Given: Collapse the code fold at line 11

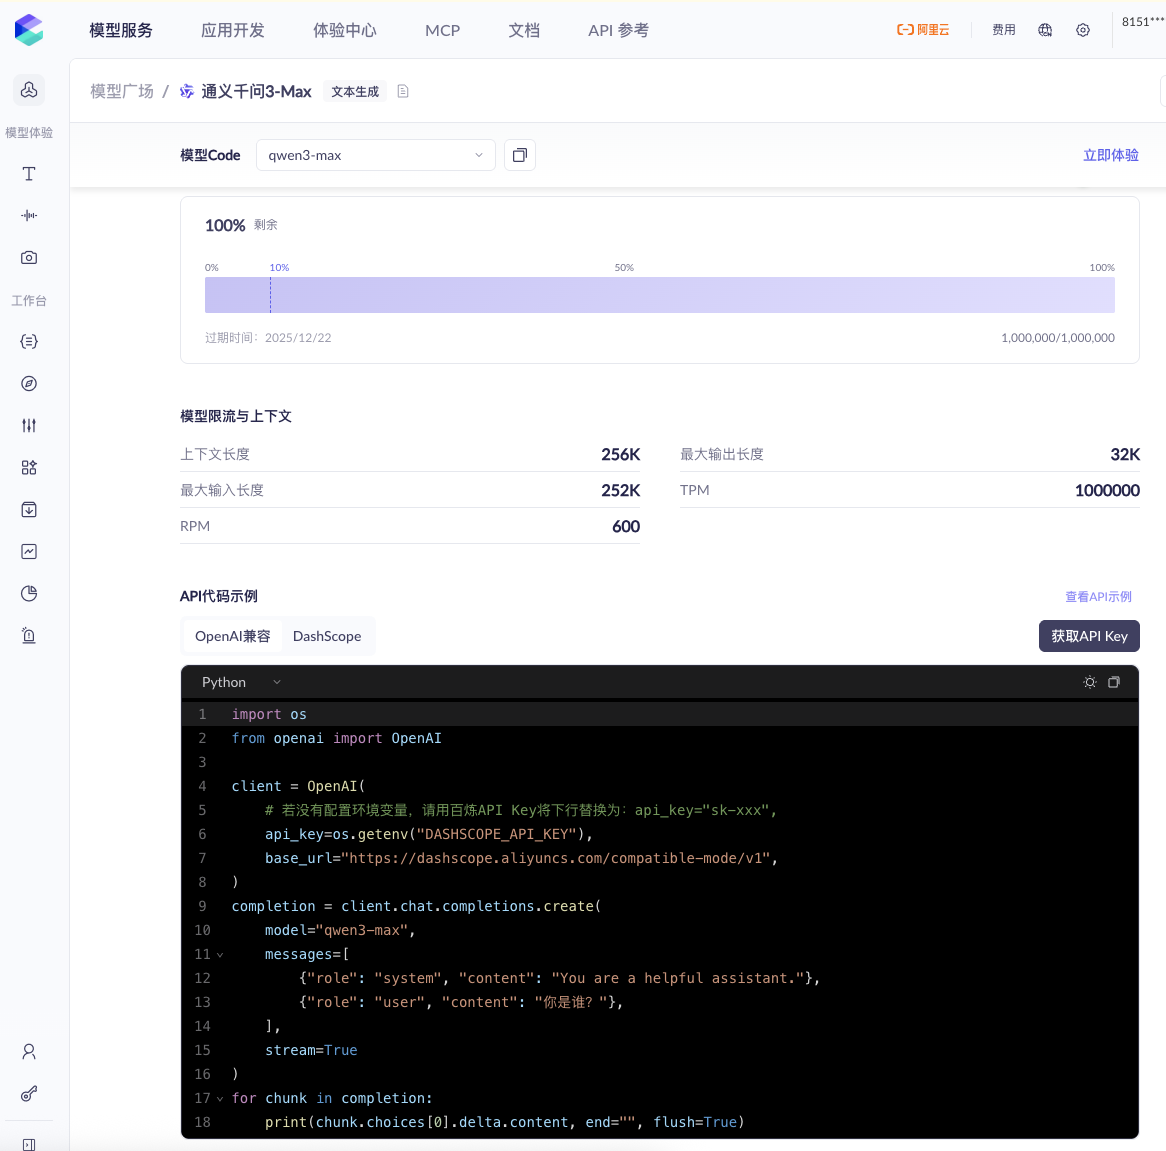Looking at the screenshot, I should point(220,955).
